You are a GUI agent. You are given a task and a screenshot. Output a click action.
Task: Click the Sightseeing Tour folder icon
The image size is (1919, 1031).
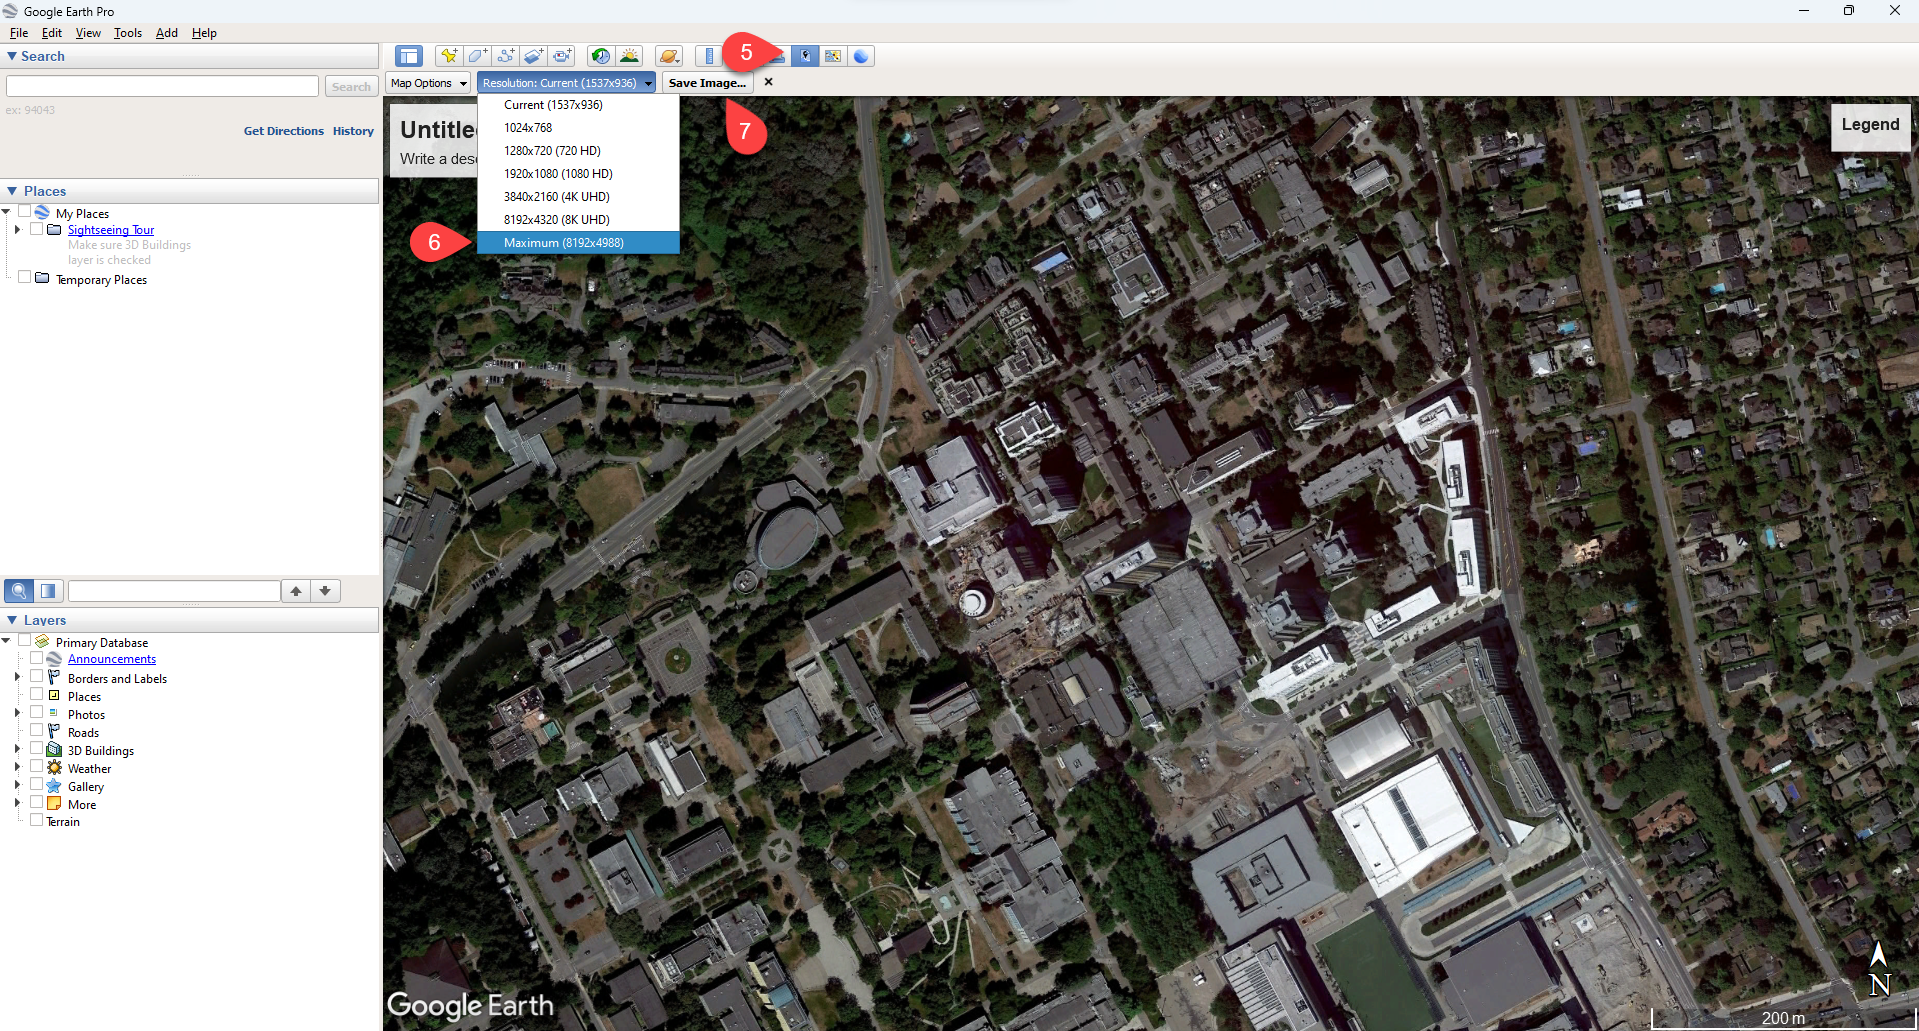(x=54, y=229)
